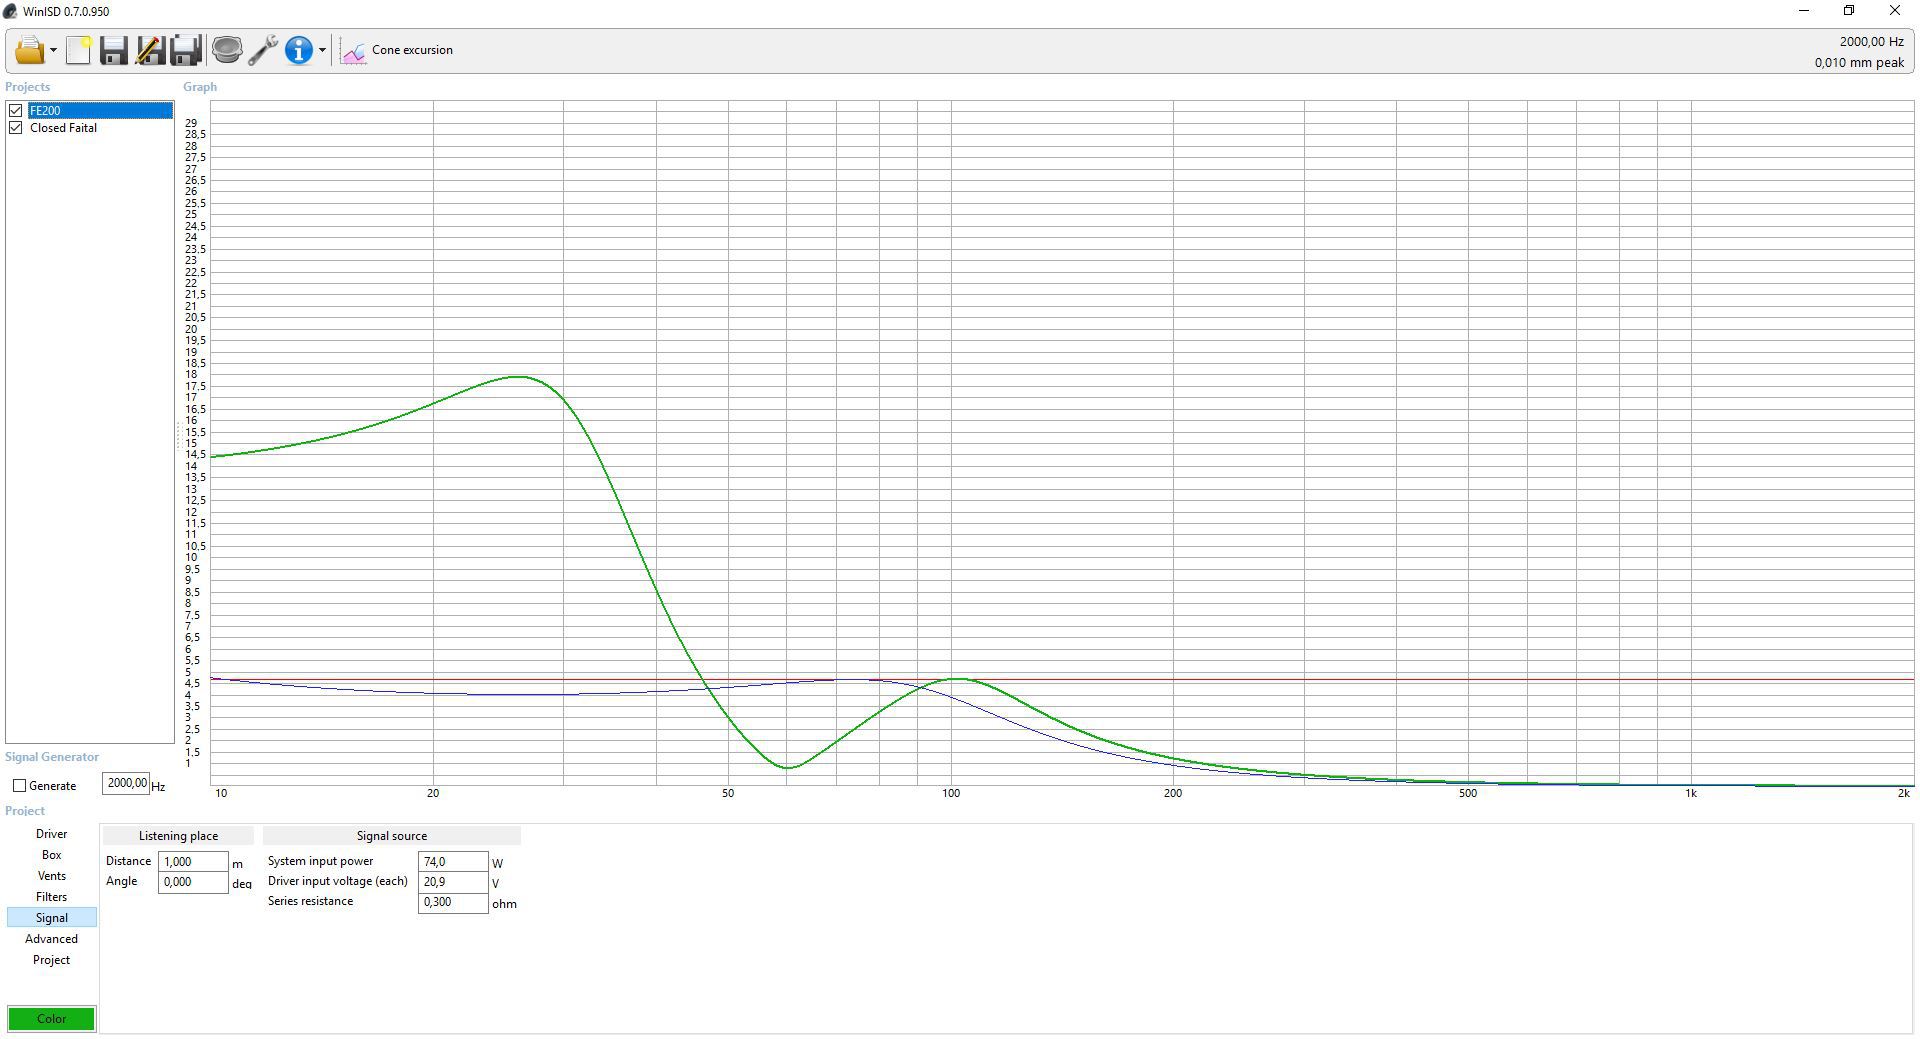Click the save all projects icon
Screen dimensions: 1920x1039
click(186, 50)
